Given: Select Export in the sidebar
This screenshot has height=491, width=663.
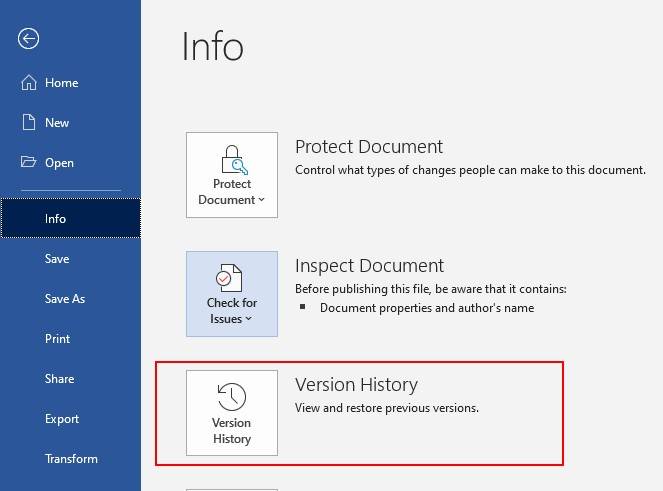Looking at the screenshot, I should [71, 419].
